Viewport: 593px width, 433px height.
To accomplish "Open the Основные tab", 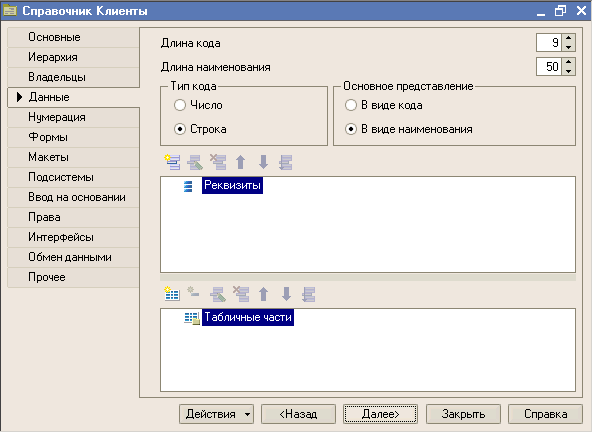I will coord(73,37).
